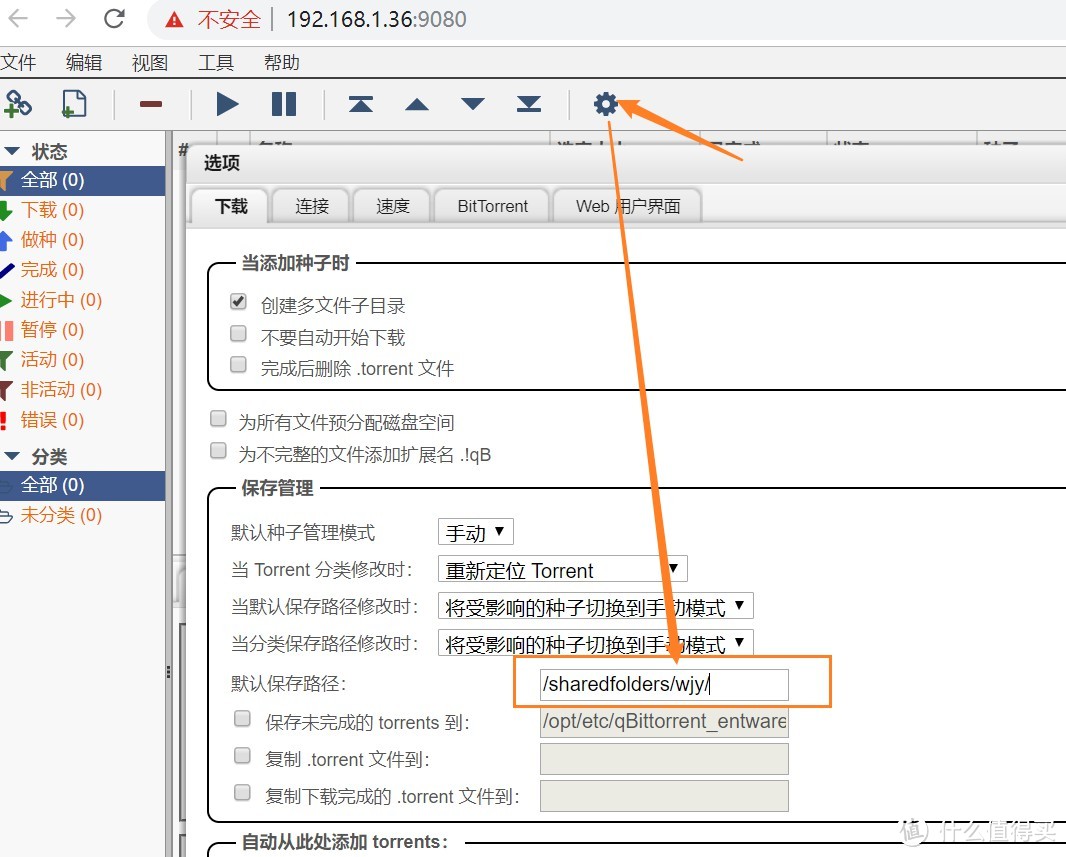The image size is (1066, 857).
Task: Click the add torrent file icon
Action: (x=74, y=104)
